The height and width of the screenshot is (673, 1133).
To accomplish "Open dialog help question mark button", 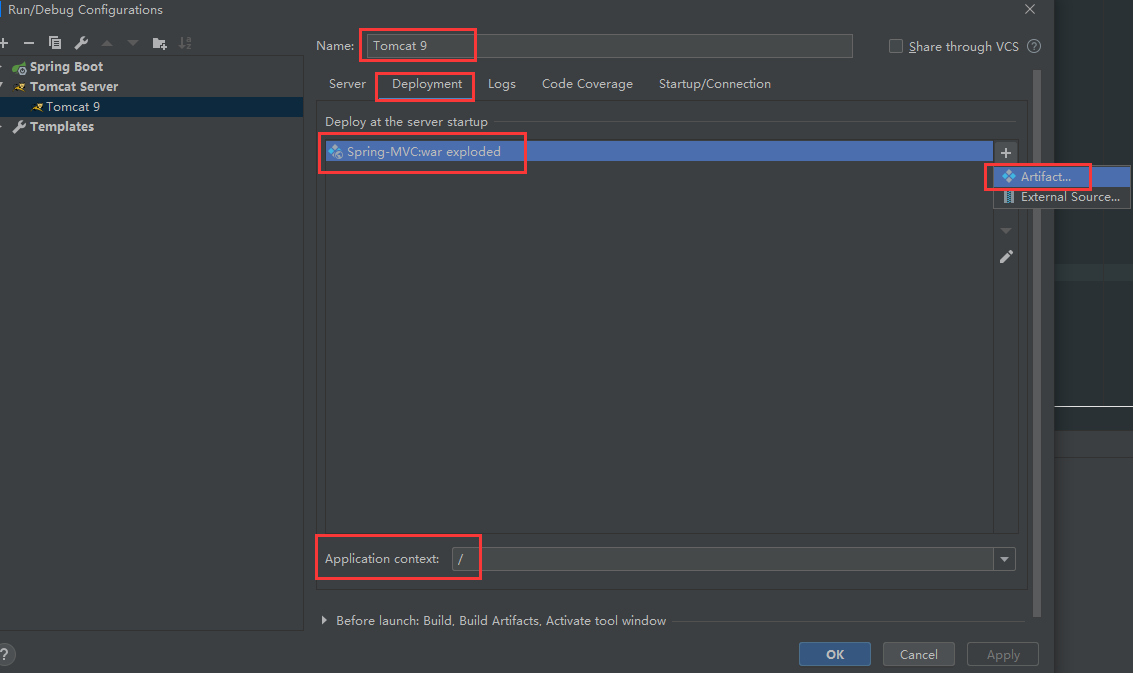I will (x=5, y=654).
